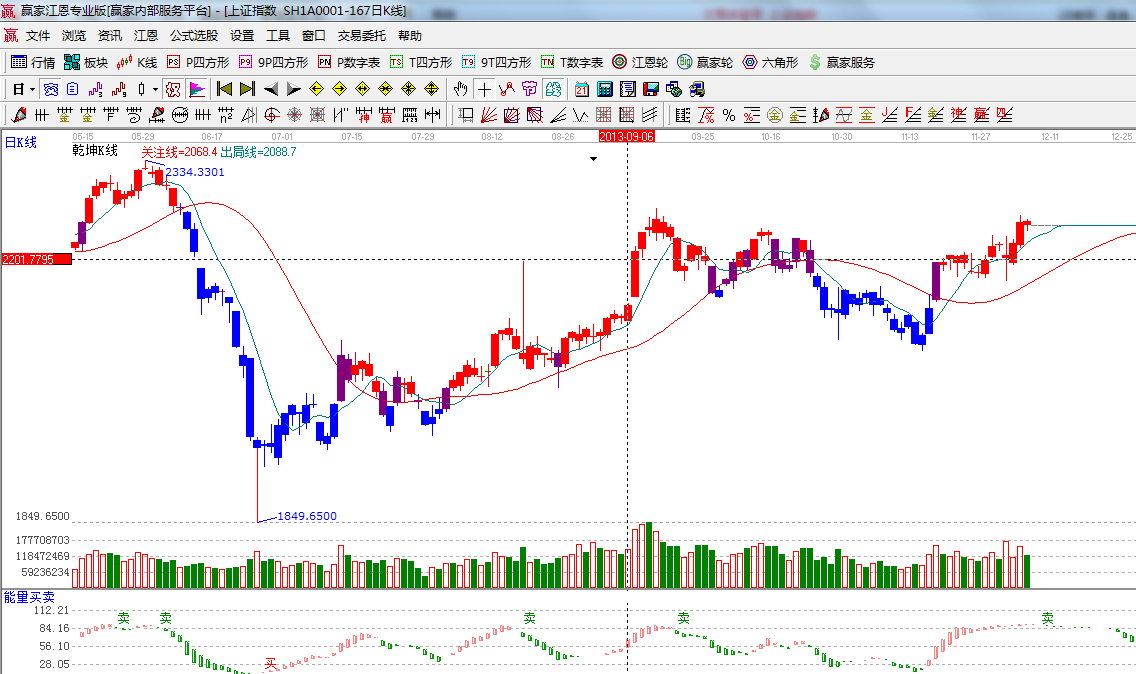Expand the 日 period dropdown arrow
The width and height of the screenshot is (1136, 674).
[32, 89]
